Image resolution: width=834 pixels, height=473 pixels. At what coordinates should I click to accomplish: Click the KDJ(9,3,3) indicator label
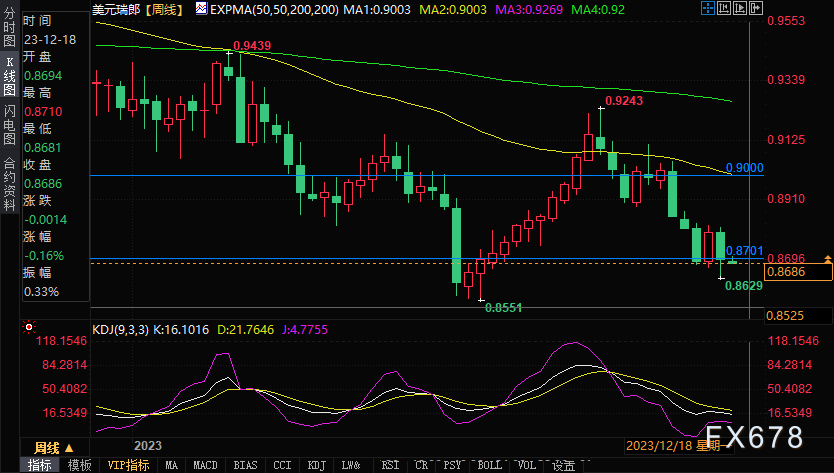pyautogui.click(x=122, y=327)
